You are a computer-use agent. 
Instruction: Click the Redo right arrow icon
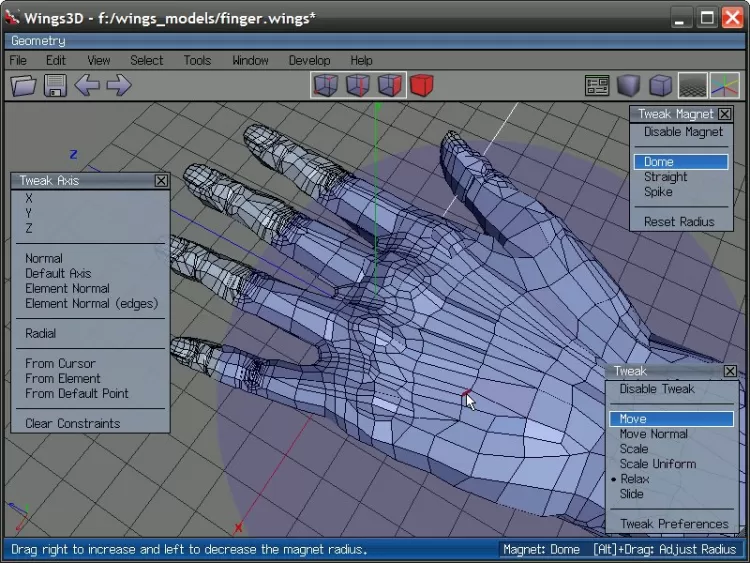coord(119,86)
